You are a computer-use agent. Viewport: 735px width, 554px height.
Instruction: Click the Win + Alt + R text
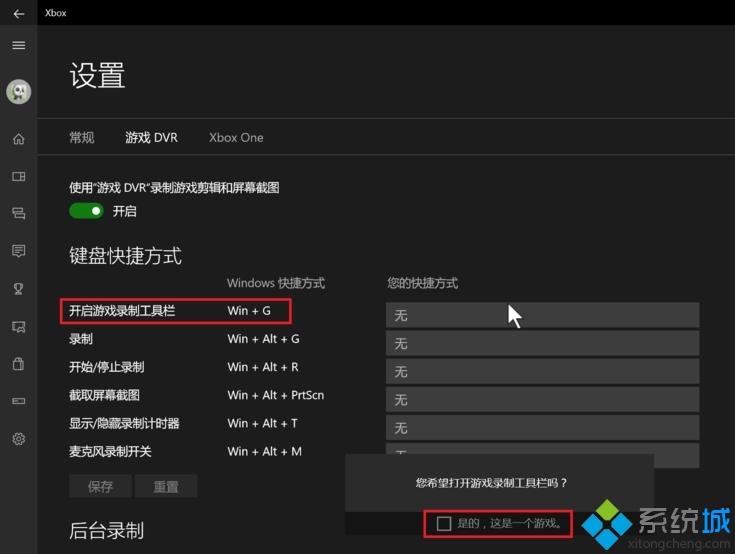[263, 367]
